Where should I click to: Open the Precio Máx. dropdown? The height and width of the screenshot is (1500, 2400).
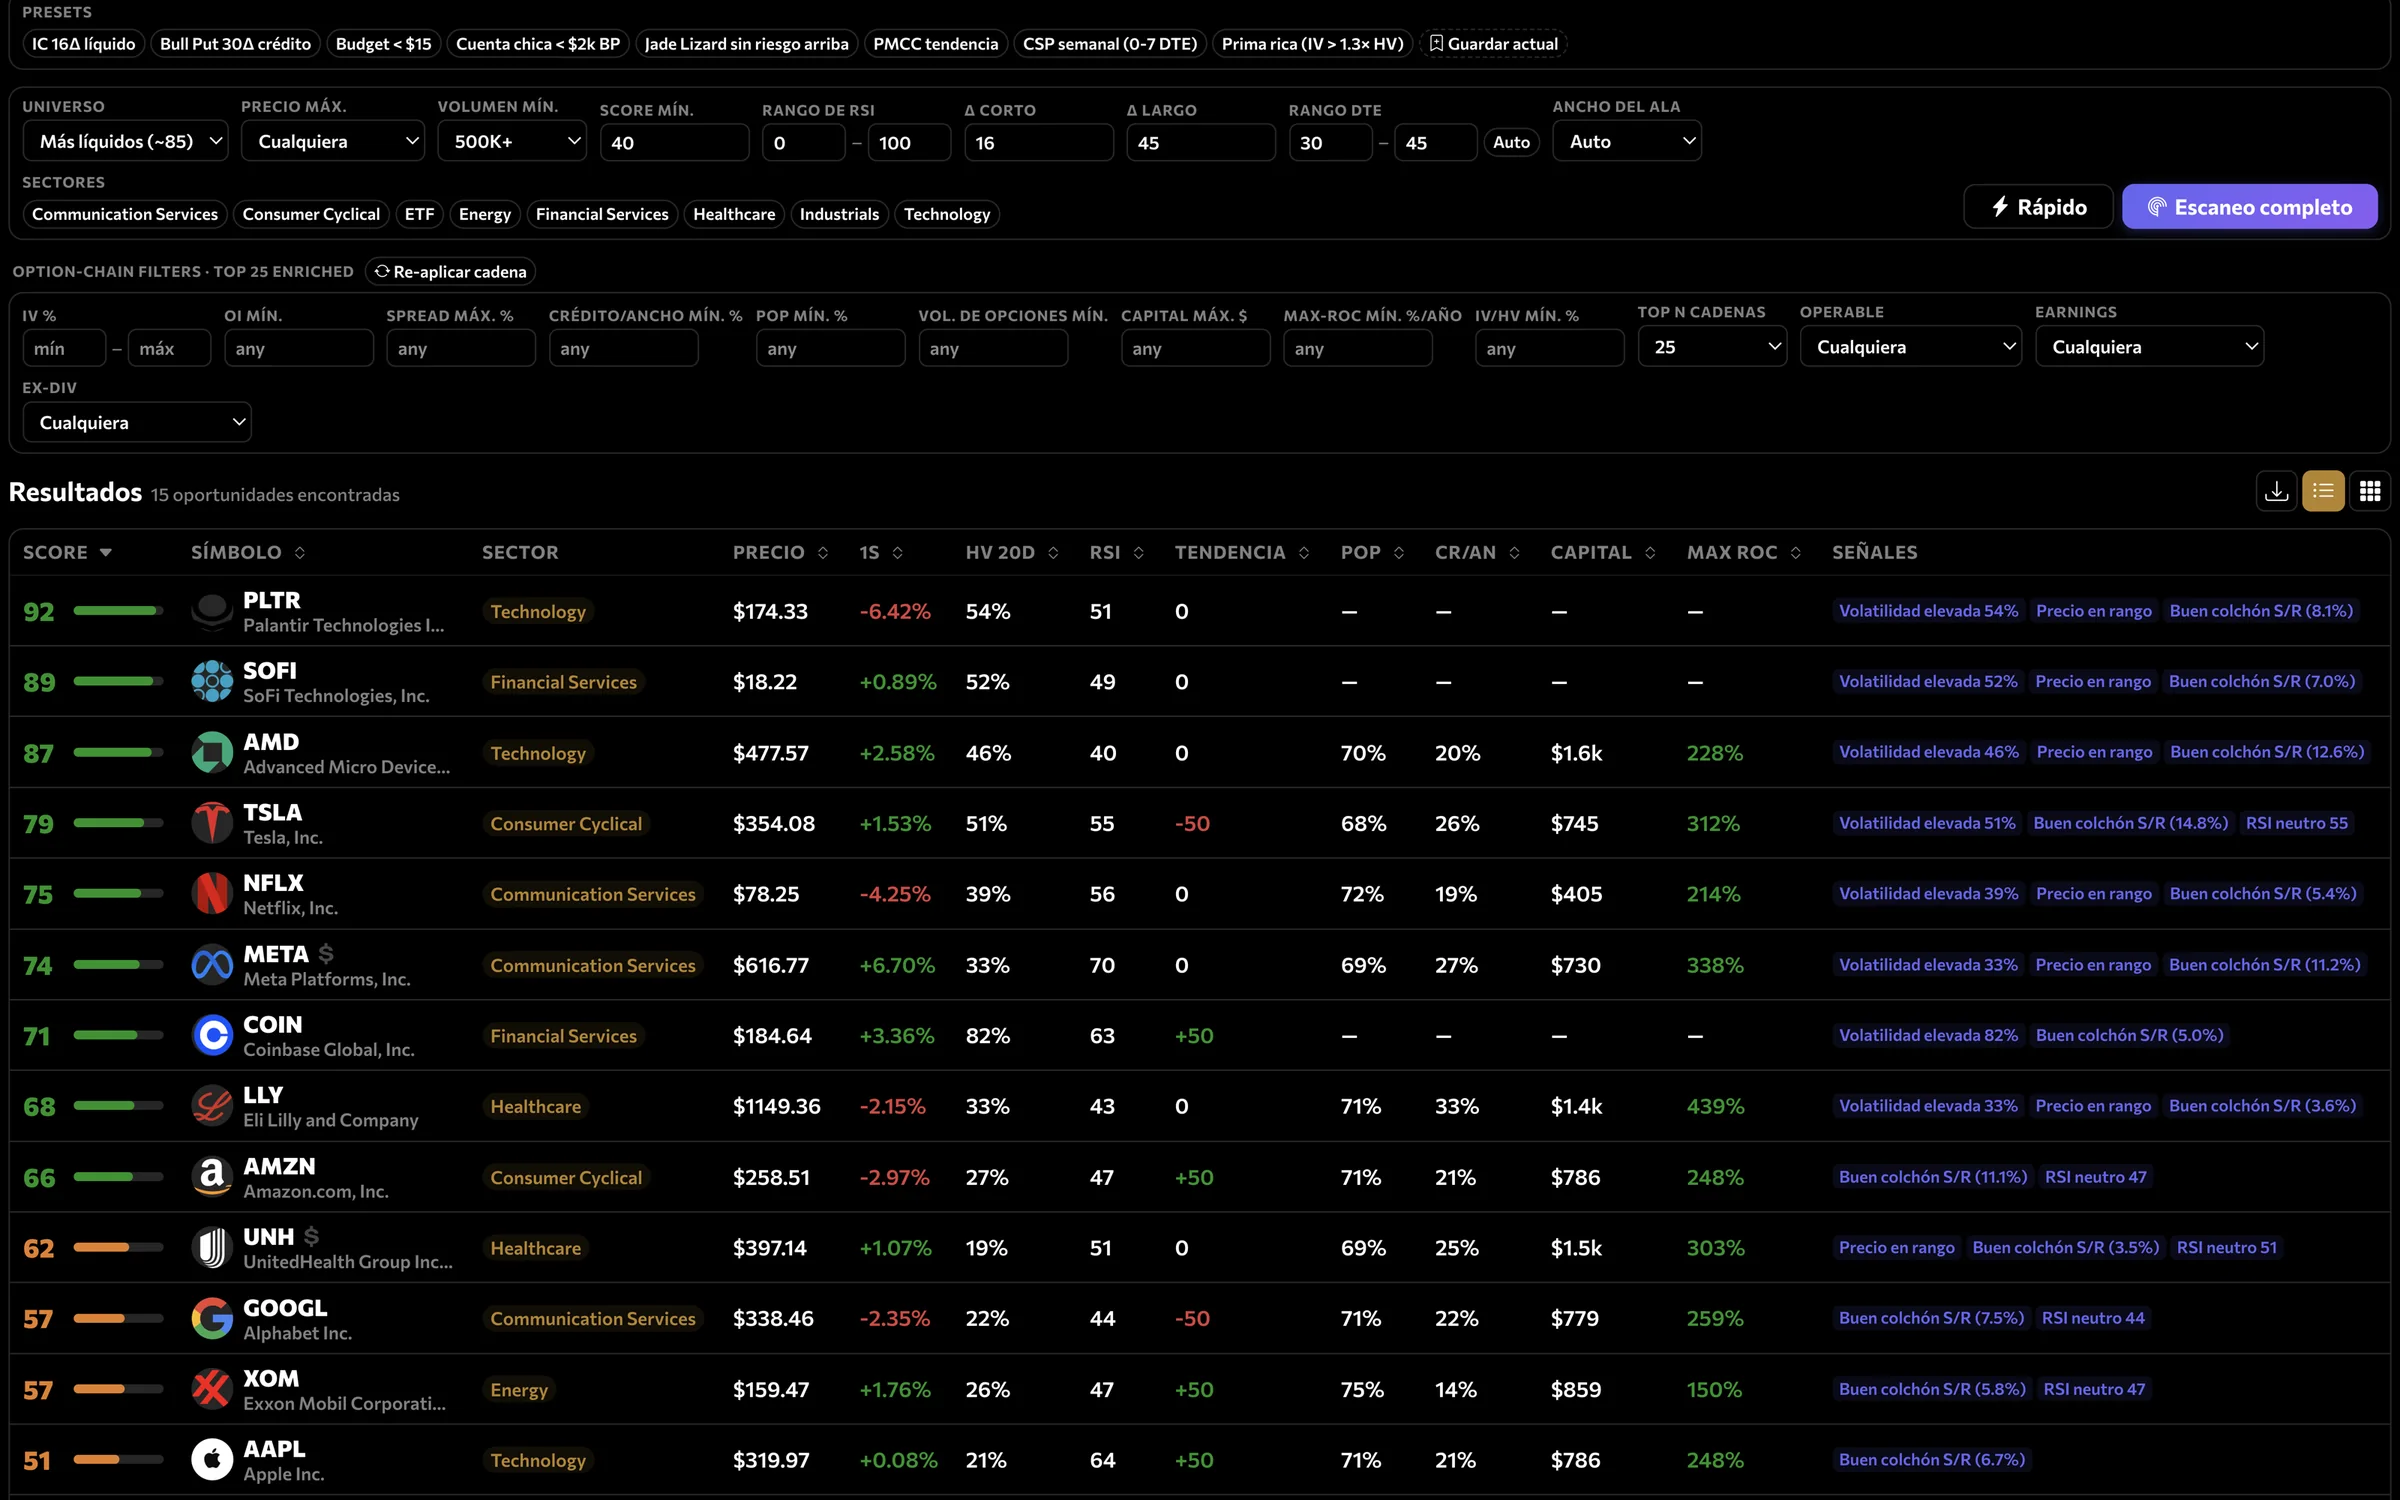333,141
